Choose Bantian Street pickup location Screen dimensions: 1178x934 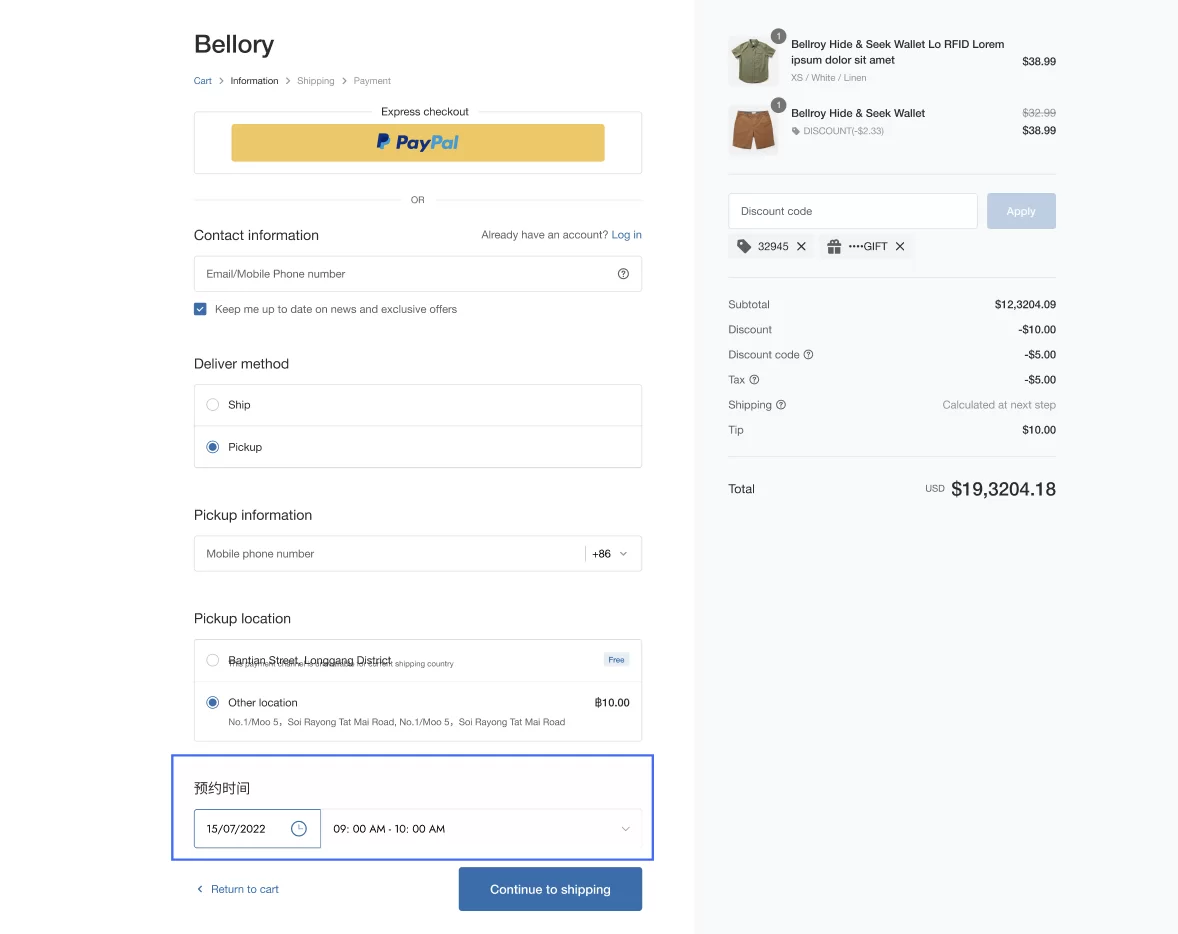pyautogui.click(x=213, y=660)
